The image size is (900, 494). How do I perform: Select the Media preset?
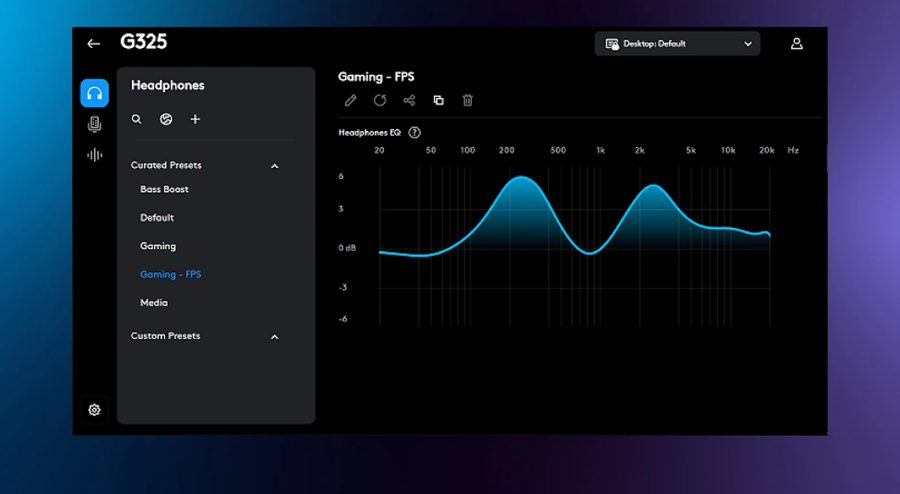(154, 302)
